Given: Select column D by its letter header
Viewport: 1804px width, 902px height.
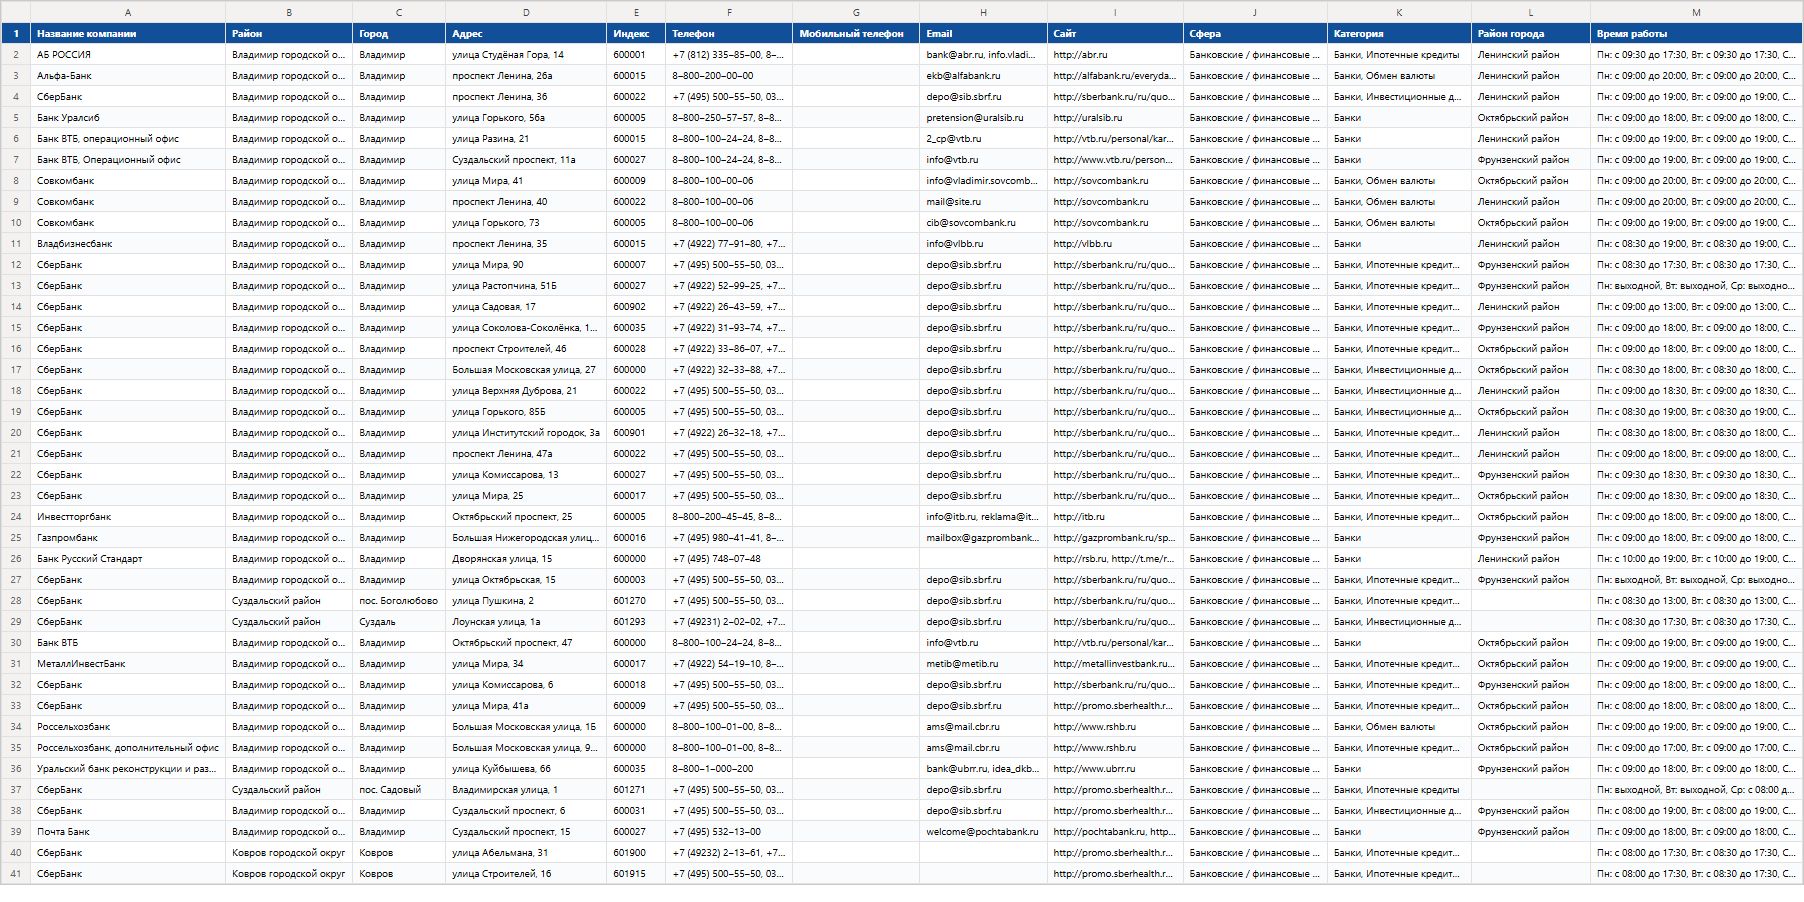Looking at the screenshot, I should 526,12.
